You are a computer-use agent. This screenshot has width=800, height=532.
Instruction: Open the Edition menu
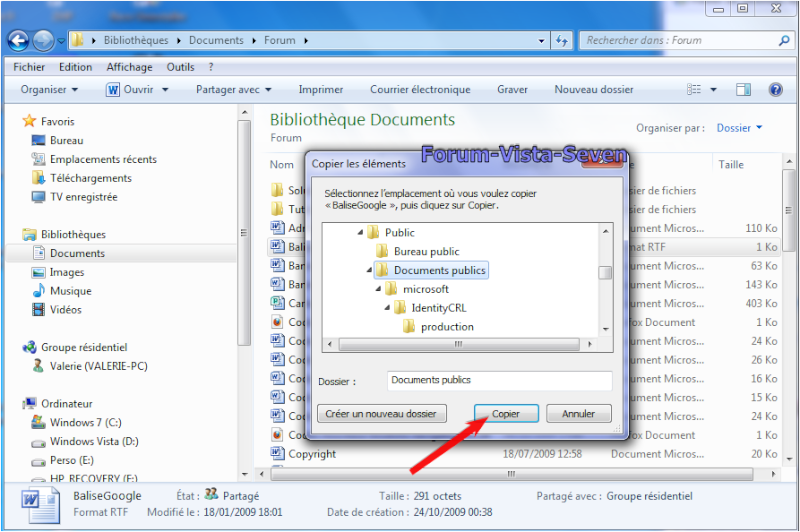coord(76,67)
